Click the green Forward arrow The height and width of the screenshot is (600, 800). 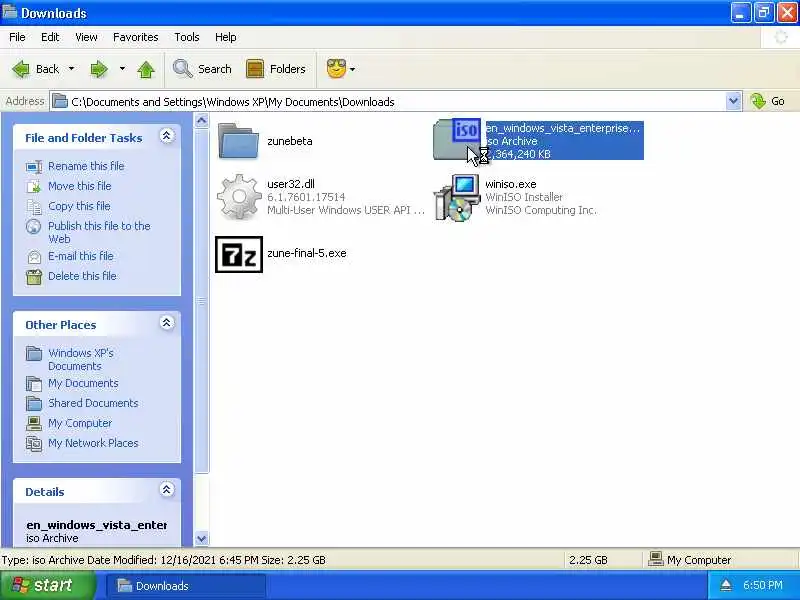99,69
